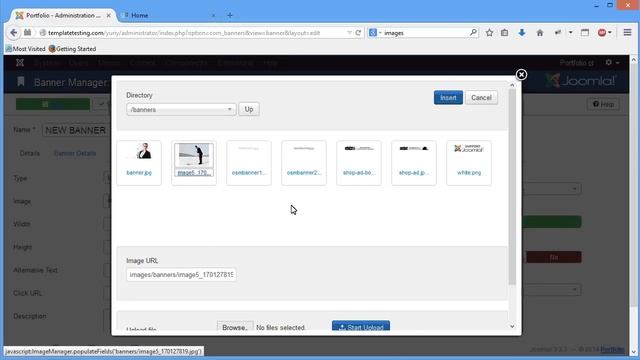
Task: Open search engine selector dropdown
Action: coord(375,33)
